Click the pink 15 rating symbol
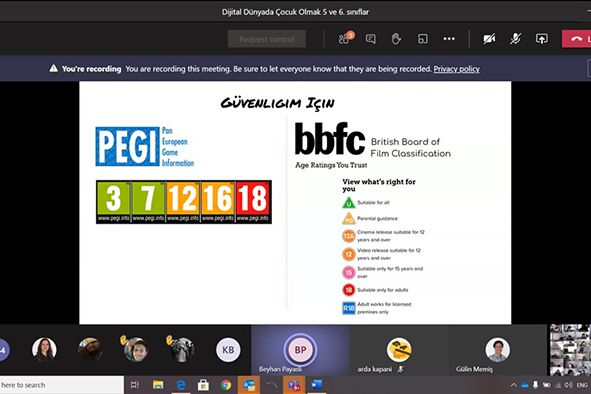The image size is (591, 394). [x=349, y=272]
